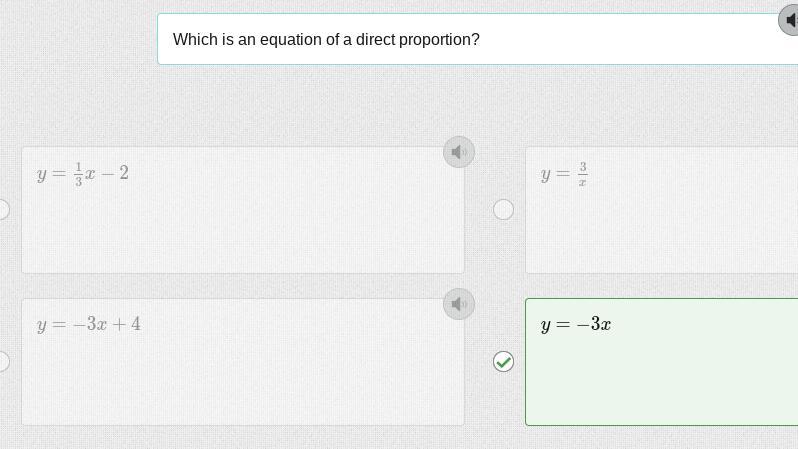Image resolution: width=798 pixels, height=449 pixels.
Task: Click the question text about direct proportion
Action: 326,40
